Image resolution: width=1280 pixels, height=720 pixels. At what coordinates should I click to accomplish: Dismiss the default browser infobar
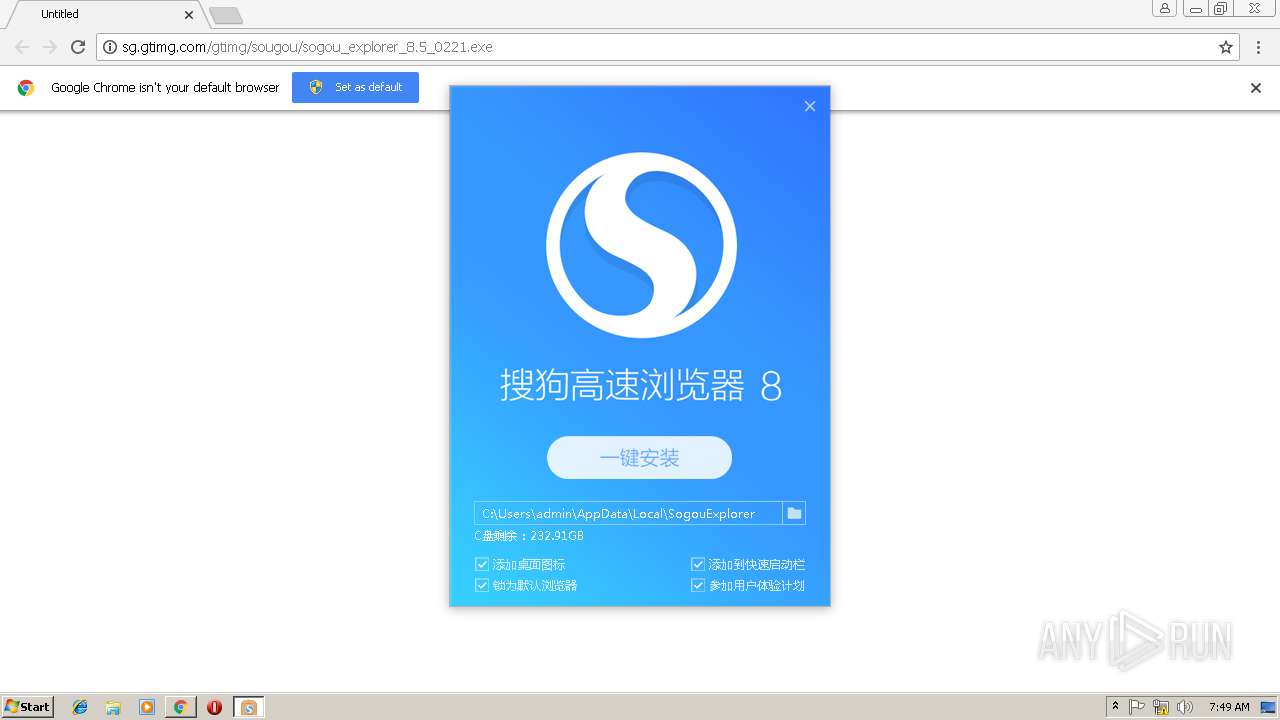1256,88
